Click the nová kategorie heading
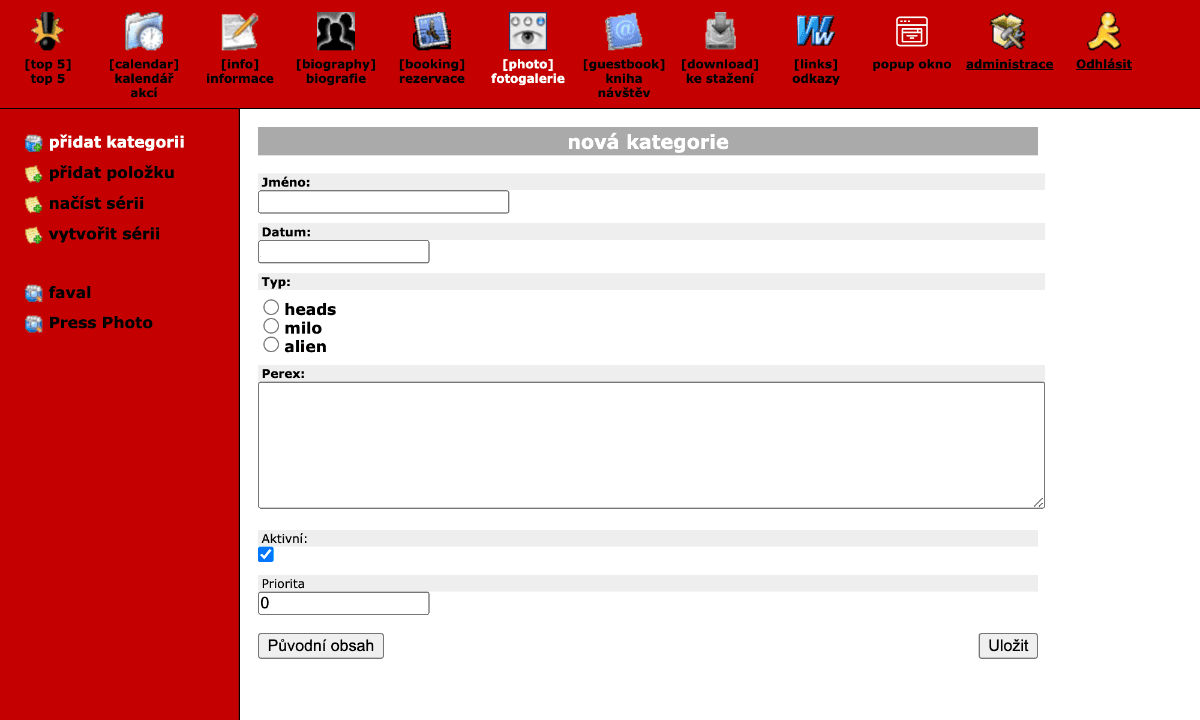The image size is (1200, 720). tap(648, 142)
